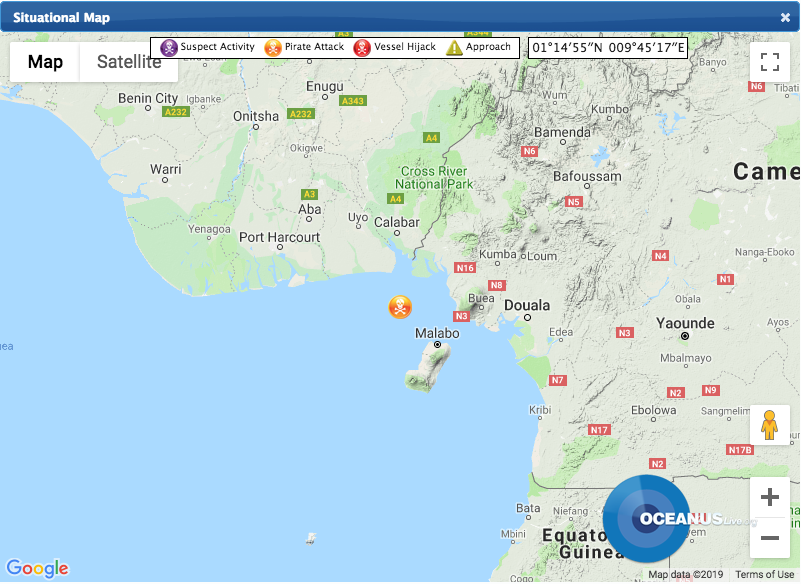Screen dimensions: 801x584
Task: Select the Street View pegman icon
Action: click(769, 425)
